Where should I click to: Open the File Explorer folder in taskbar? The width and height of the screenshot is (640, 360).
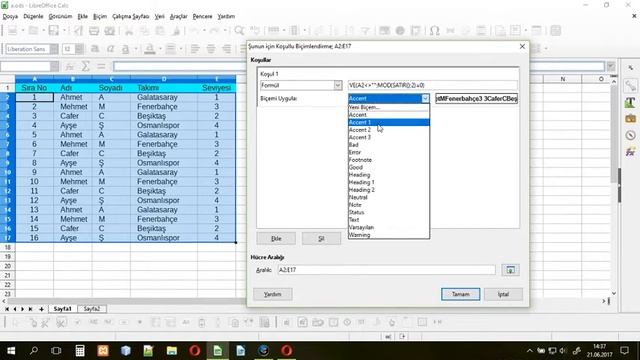pos(172,351)
